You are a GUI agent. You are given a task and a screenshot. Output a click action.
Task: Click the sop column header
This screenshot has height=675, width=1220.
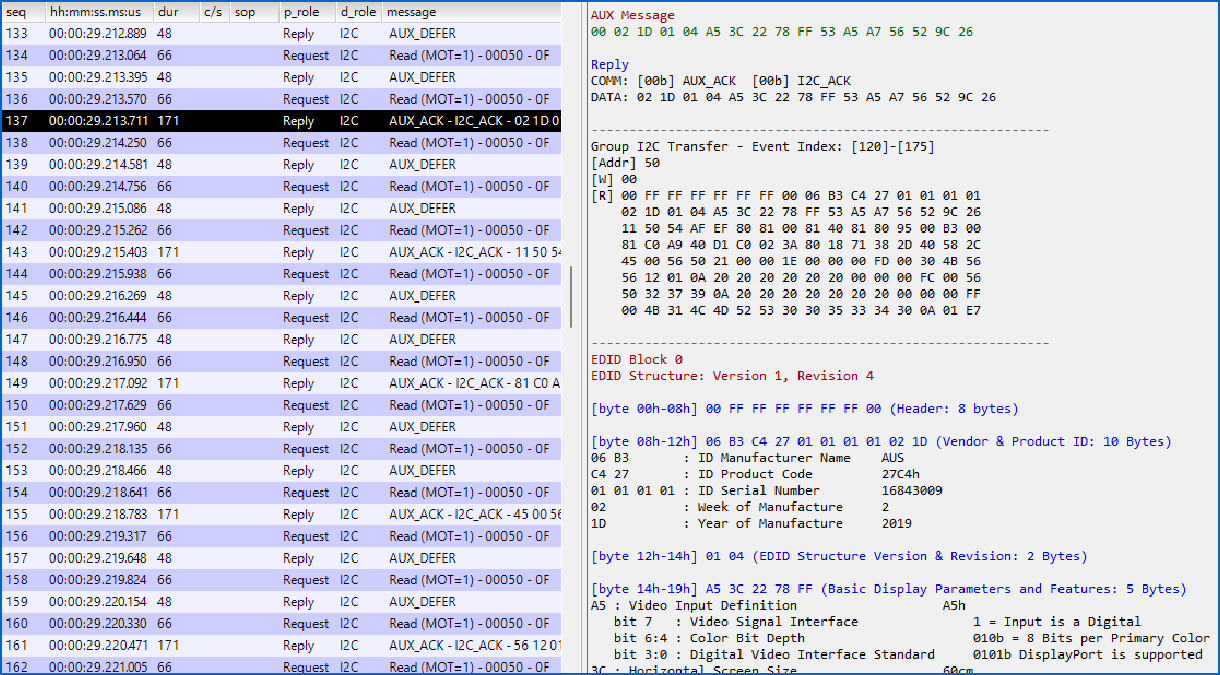[x=244, y=12]
